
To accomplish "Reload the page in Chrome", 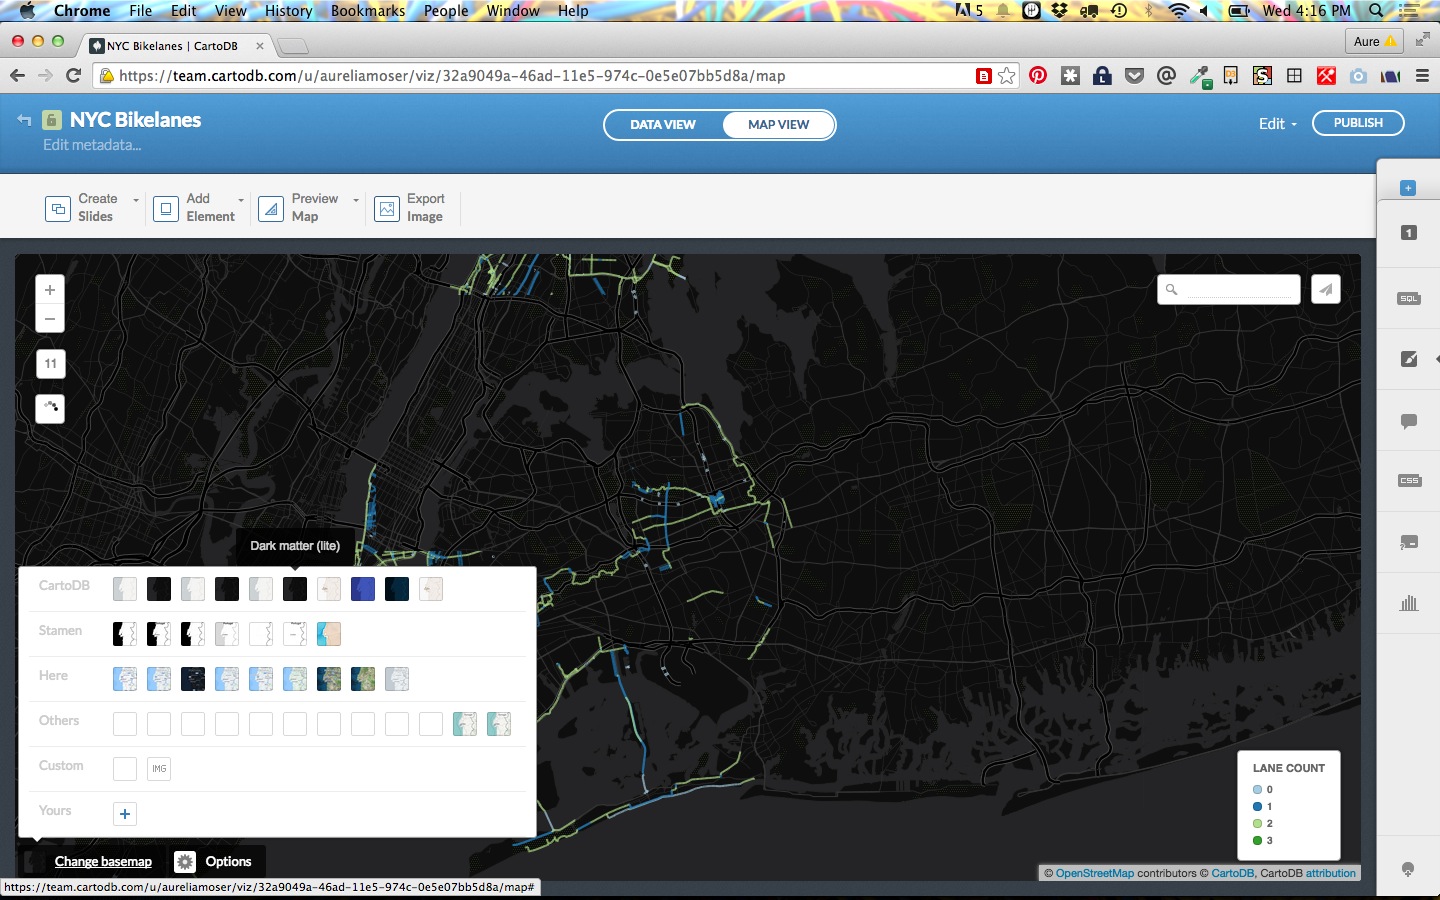I will 73,76.
